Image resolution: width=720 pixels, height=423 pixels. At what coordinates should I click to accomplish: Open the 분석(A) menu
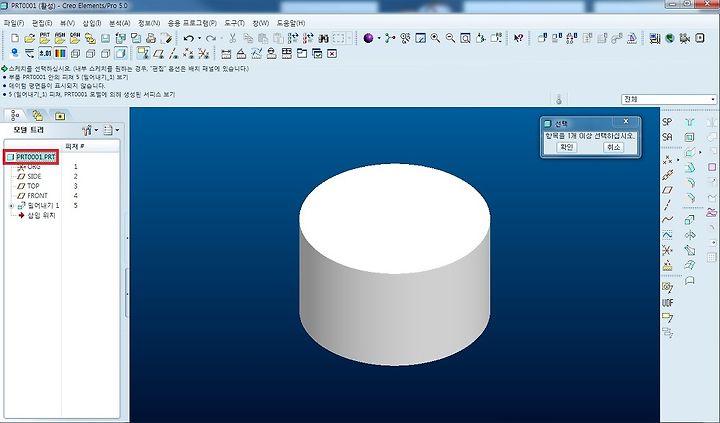120,23
